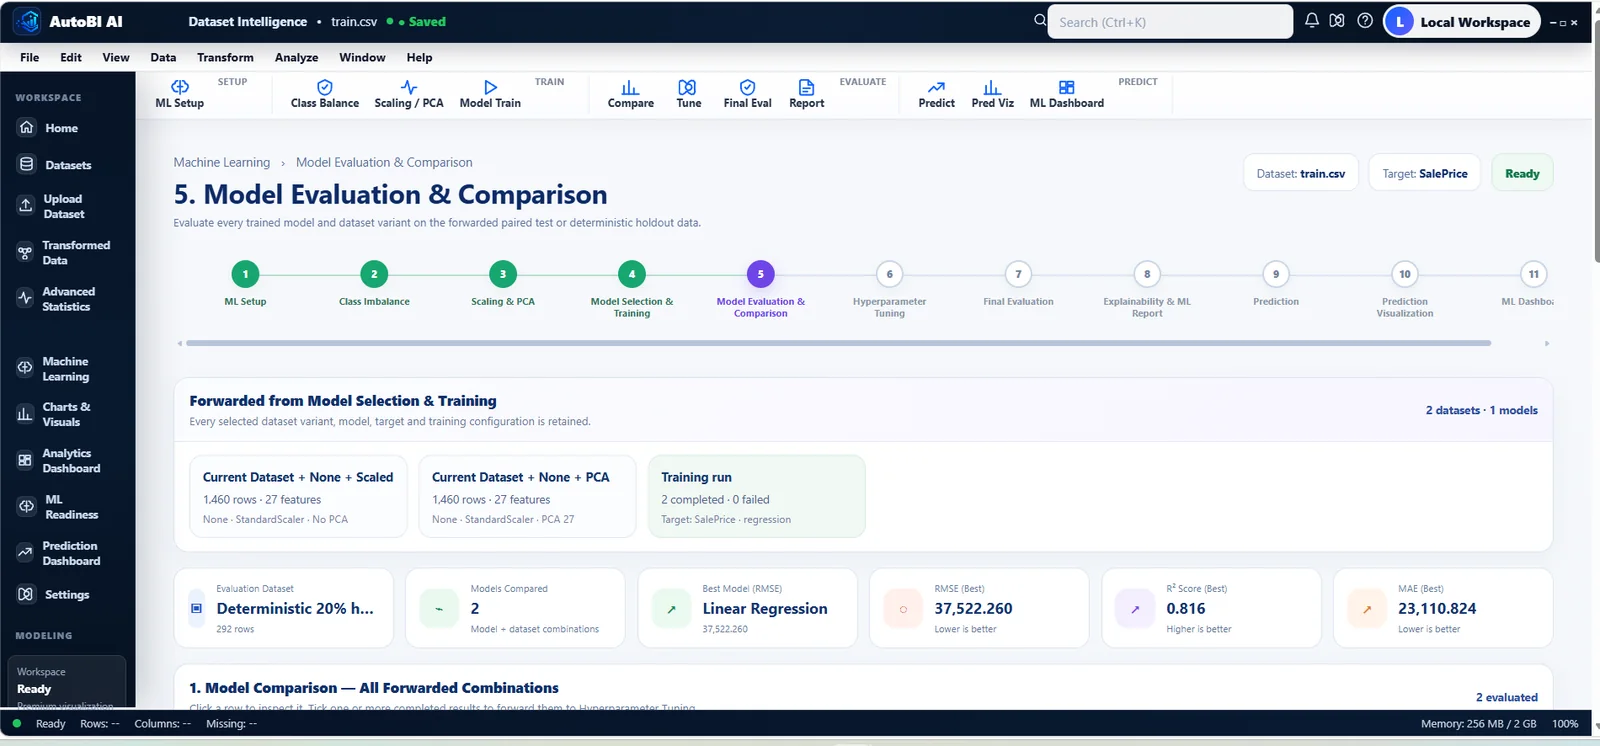
Task: Click the R² Score 0.816 card
Action: pos(1211,608)
